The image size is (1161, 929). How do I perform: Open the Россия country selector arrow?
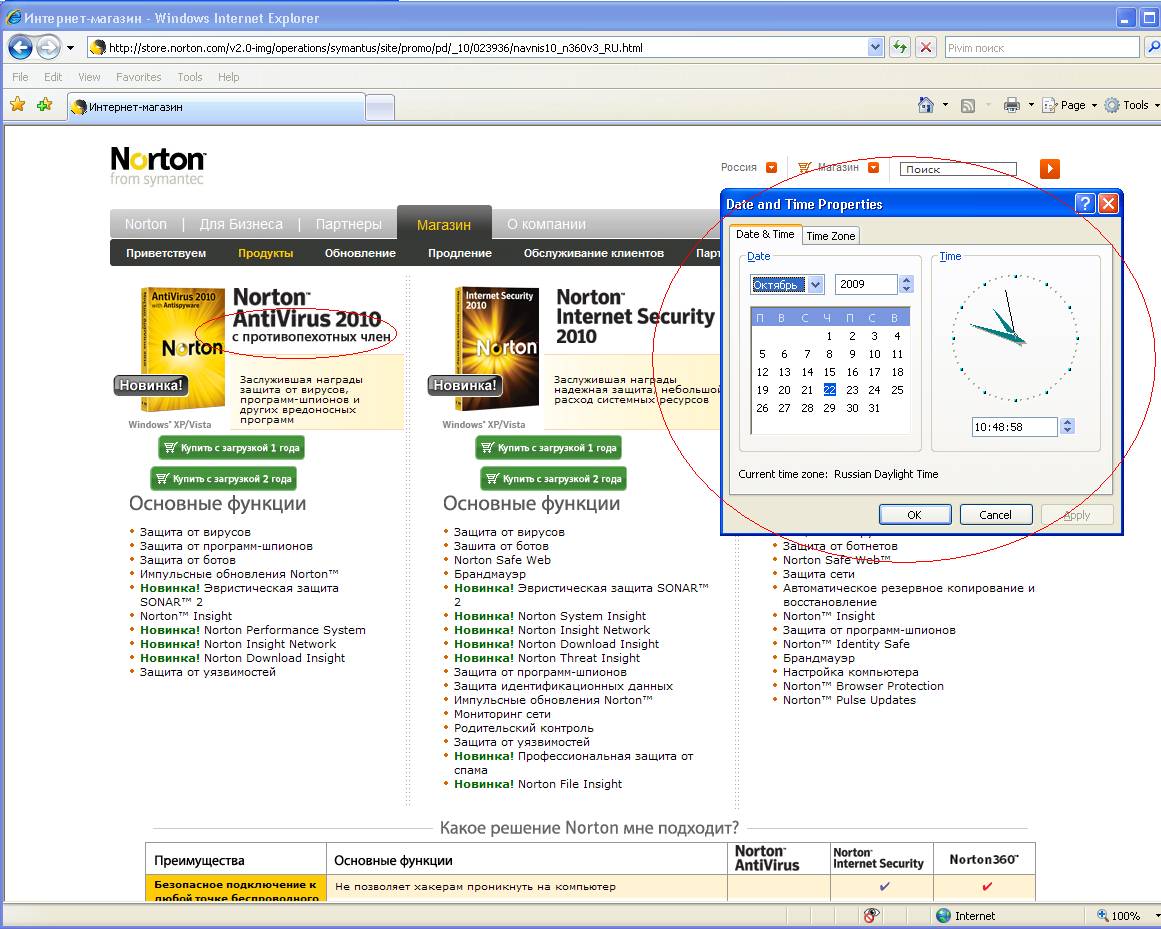(772, 168)
